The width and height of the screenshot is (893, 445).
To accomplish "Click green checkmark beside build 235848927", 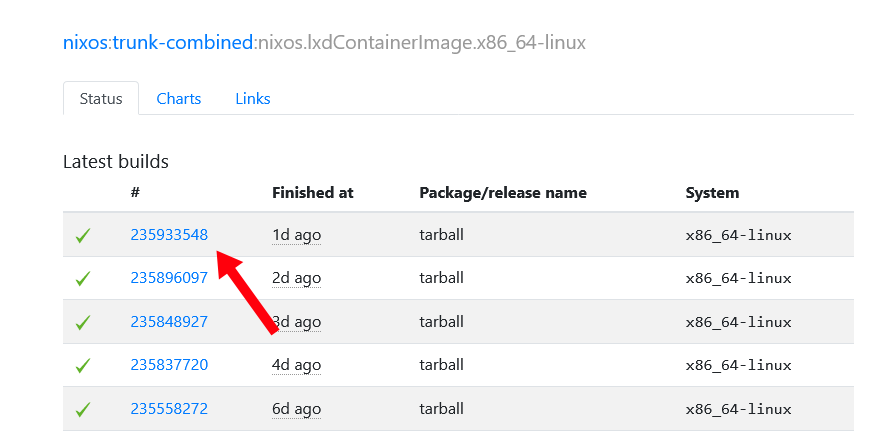I will tap(83, 322).
